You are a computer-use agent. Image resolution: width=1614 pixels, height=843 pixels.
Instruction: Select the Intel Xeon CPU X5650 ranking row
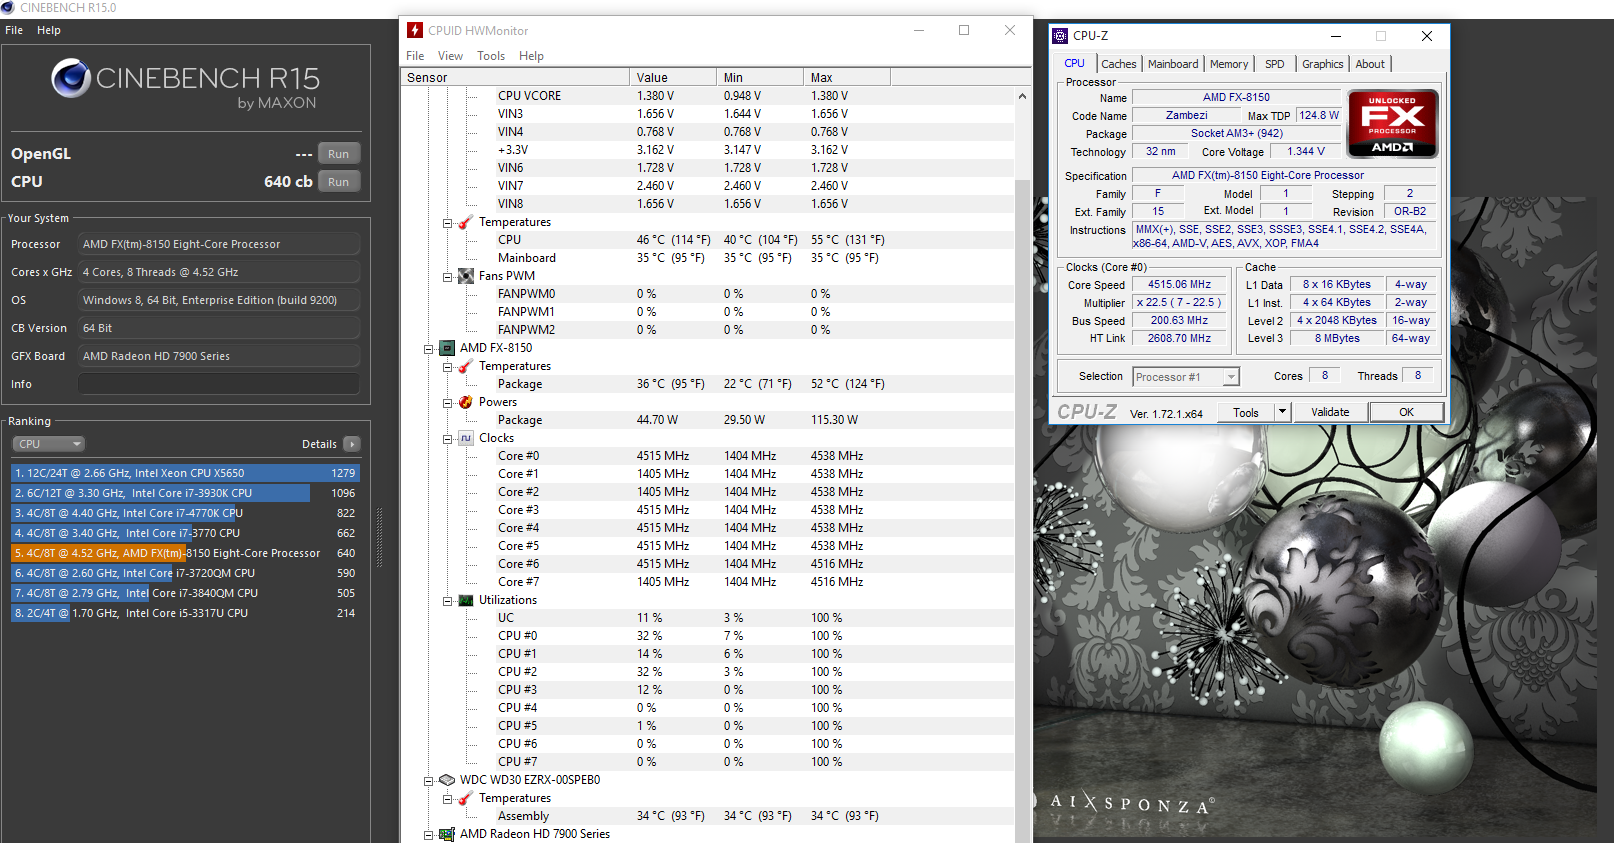tap(185, 473)
